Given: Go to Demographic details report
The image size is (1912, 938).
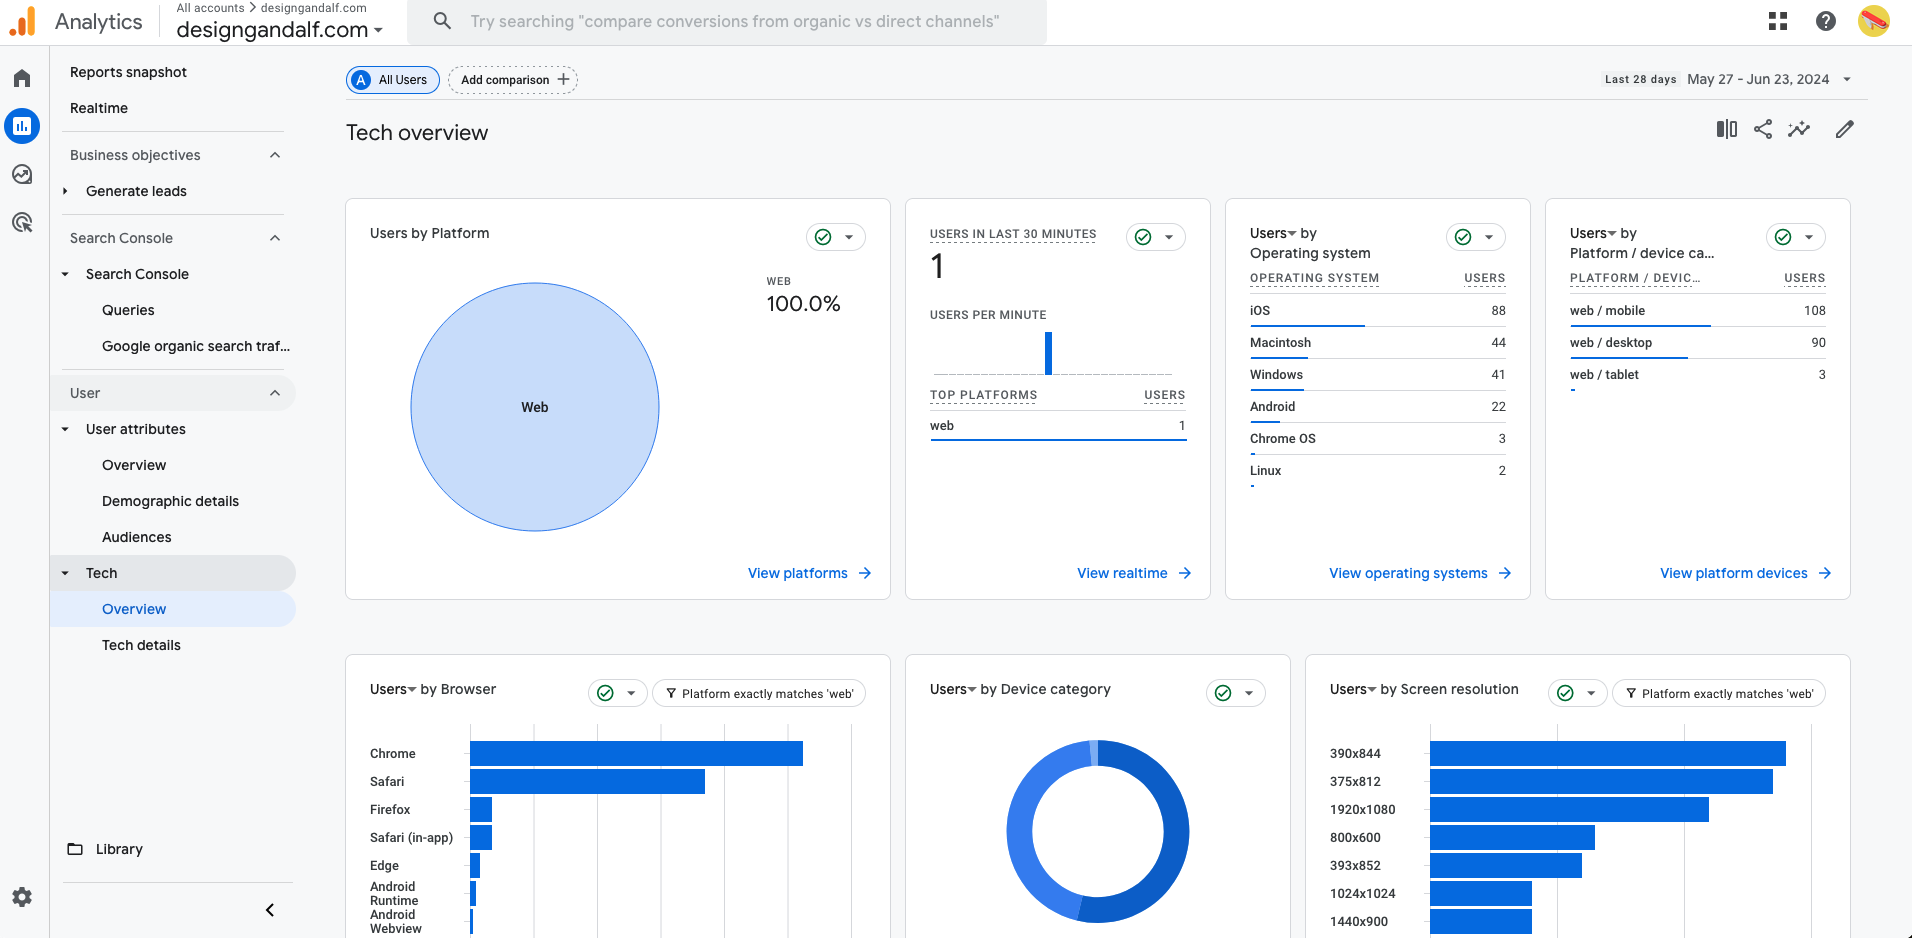Looking at the screenshot, I should click(x=170, y=501).
